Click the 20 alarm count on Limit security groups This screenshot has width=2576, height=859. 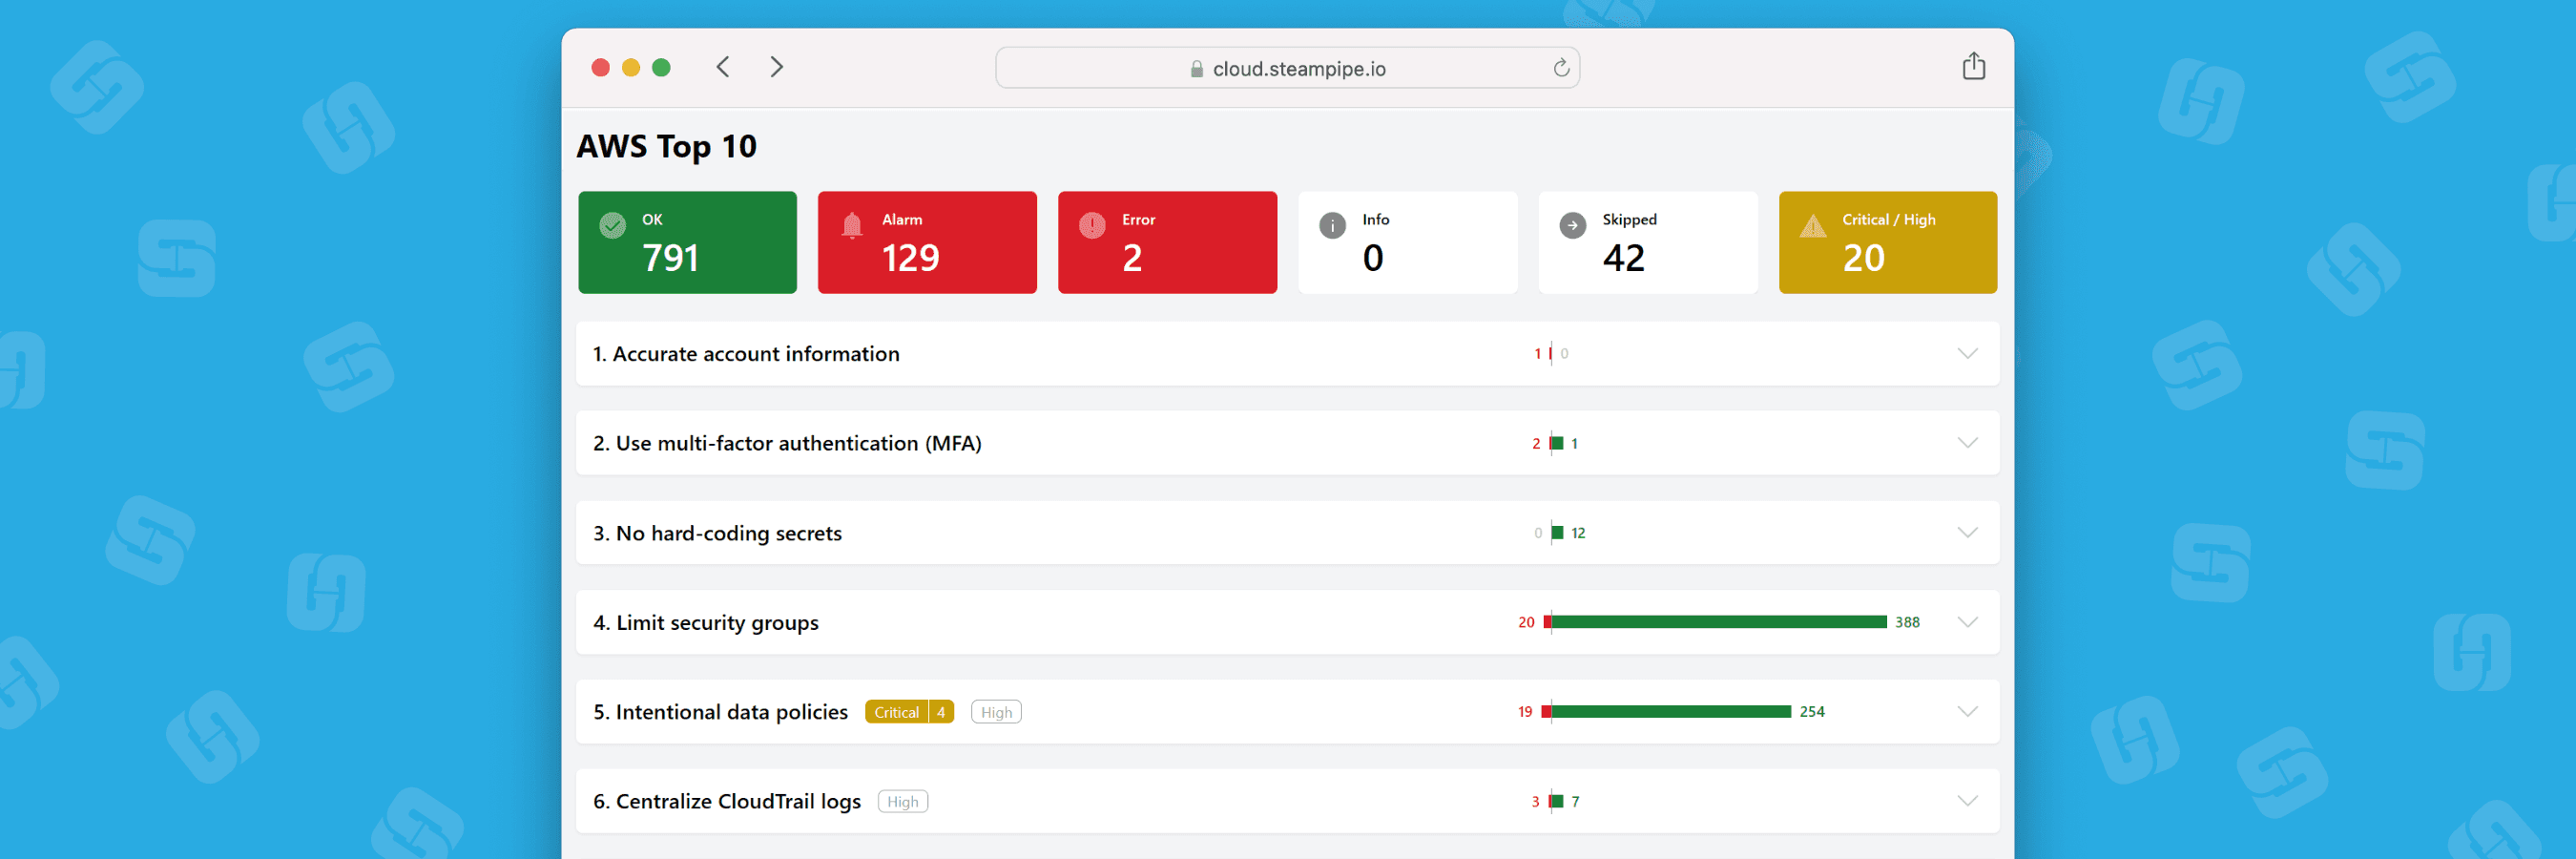(x=1526, y=622)
